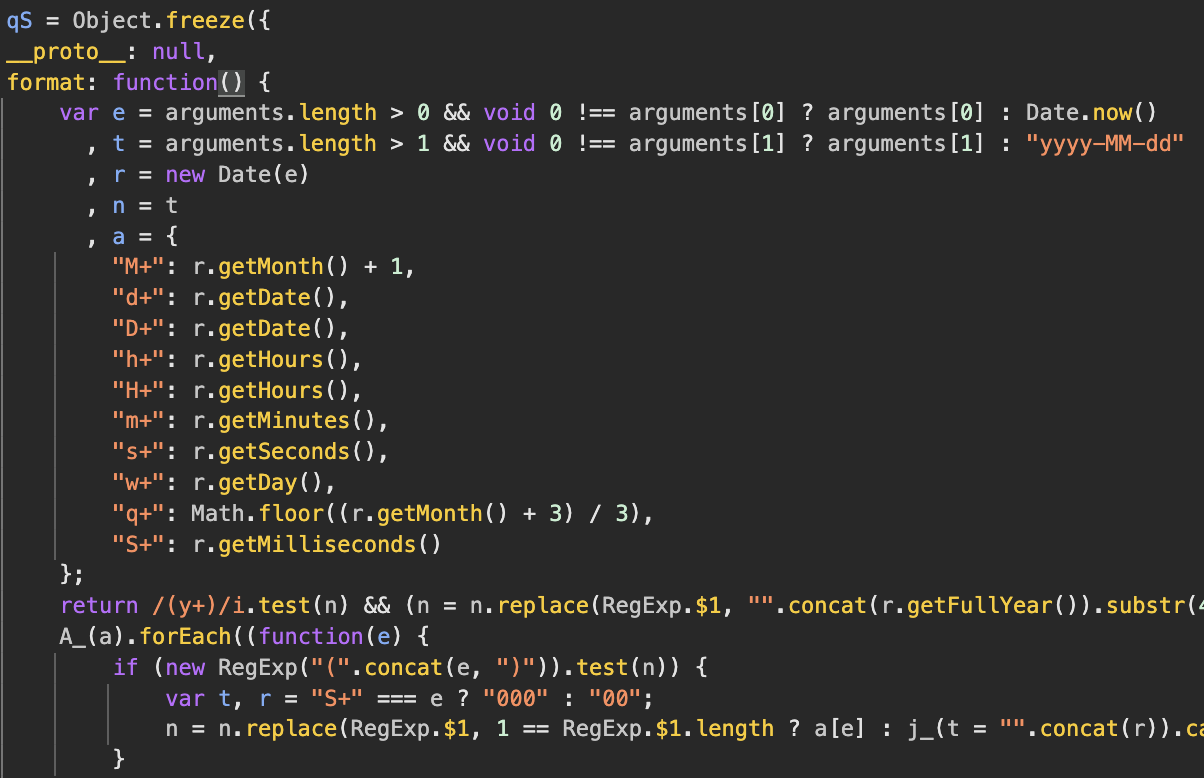The image size is (1204, 778).
Task: Click the "S+" key before getMilliseconds
Action: click(139, 546)
